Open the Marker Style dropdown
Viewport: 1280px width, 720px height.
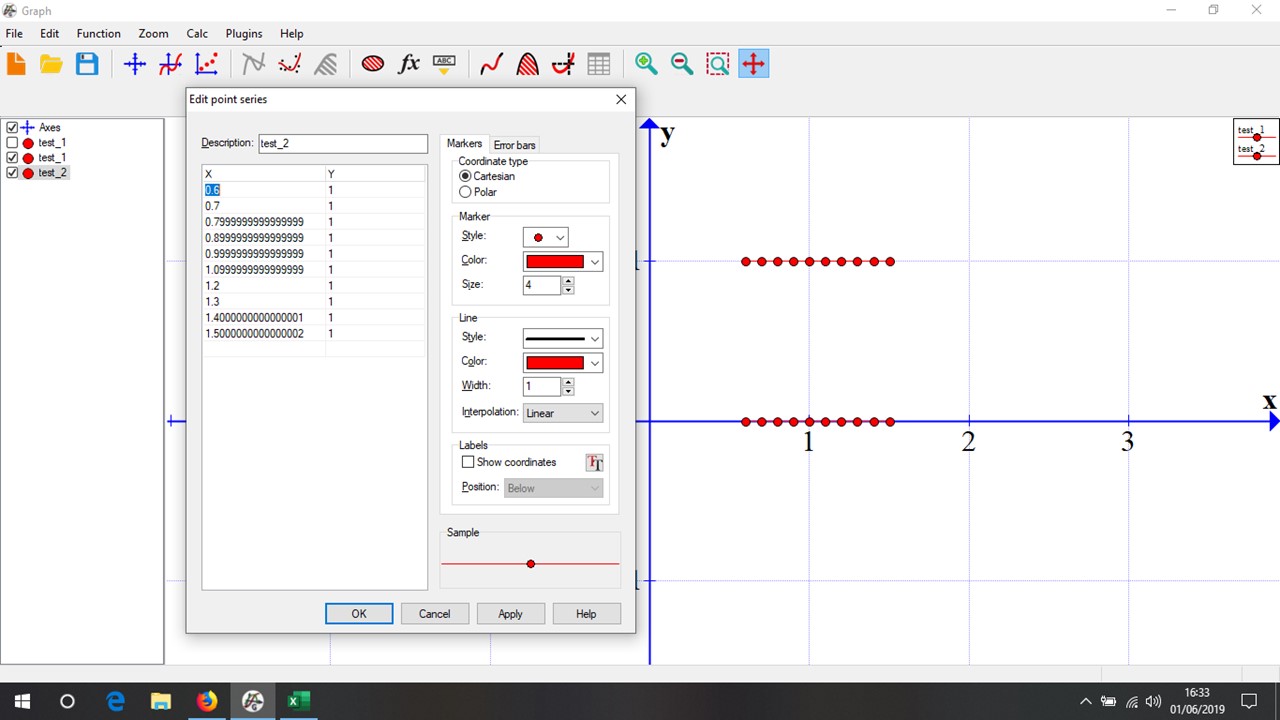pos(545,237)
